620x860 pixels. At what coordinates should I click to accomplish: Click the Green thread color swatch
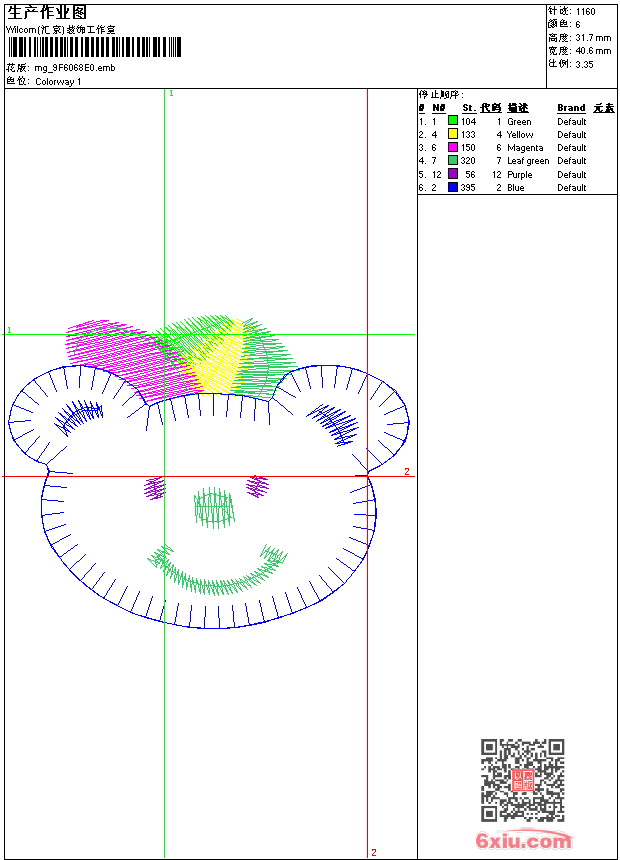click(x=453, y=121)
